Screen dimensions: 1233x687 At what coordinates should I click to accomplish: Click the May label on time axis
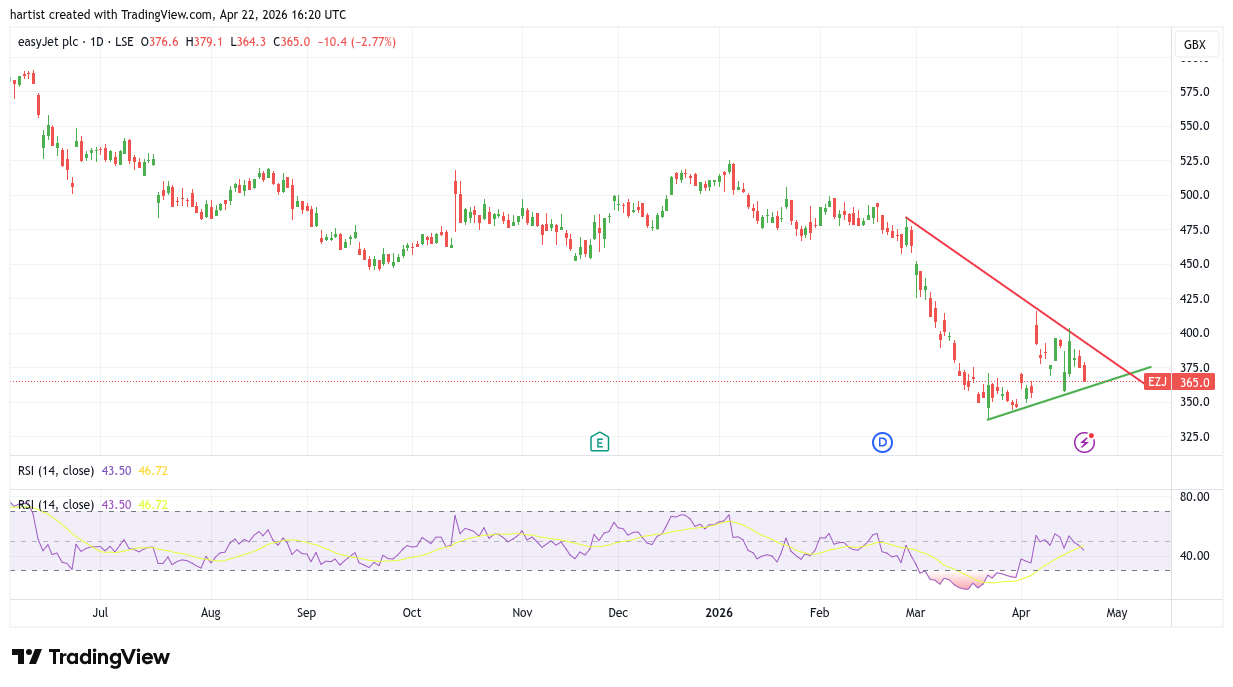pyautogui.click(x=1117, y=613)
